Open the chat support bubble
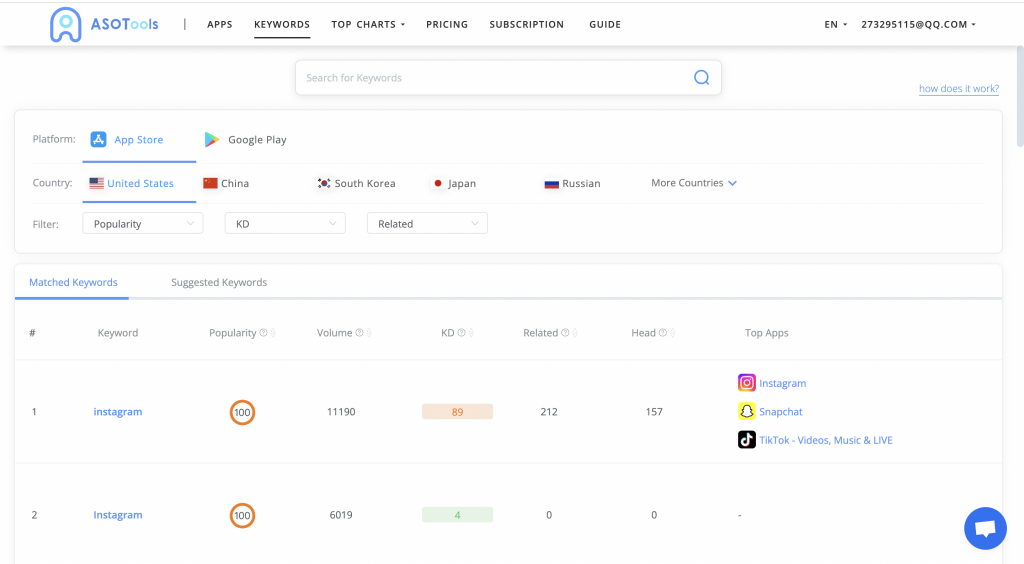The image size is (1024, 564). point(985,528)
